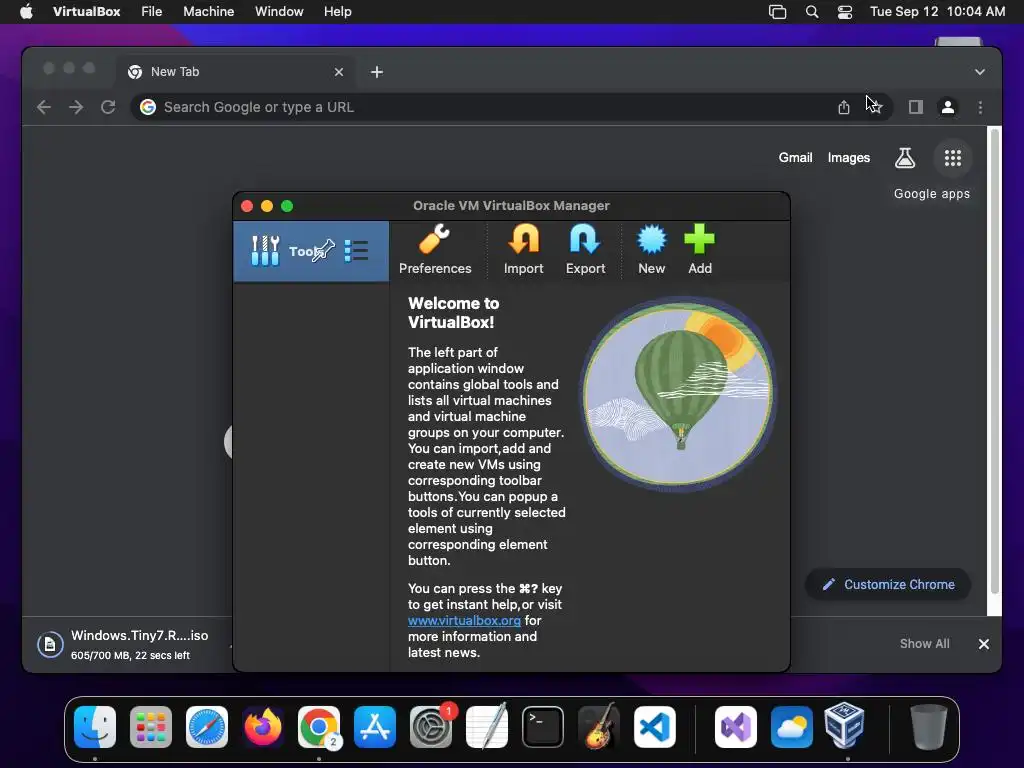Go back in Chrome

[44, 107]
